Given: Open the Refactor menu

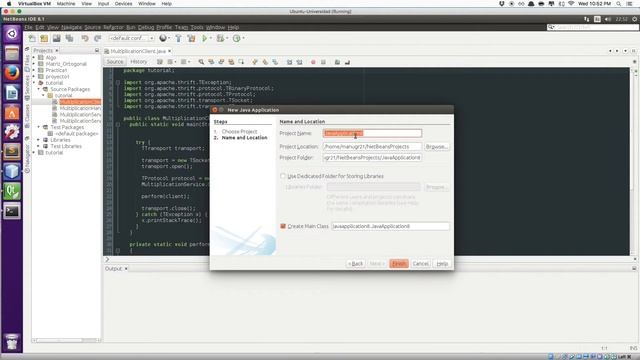Looking at the screenshot, I should (113, 27).
